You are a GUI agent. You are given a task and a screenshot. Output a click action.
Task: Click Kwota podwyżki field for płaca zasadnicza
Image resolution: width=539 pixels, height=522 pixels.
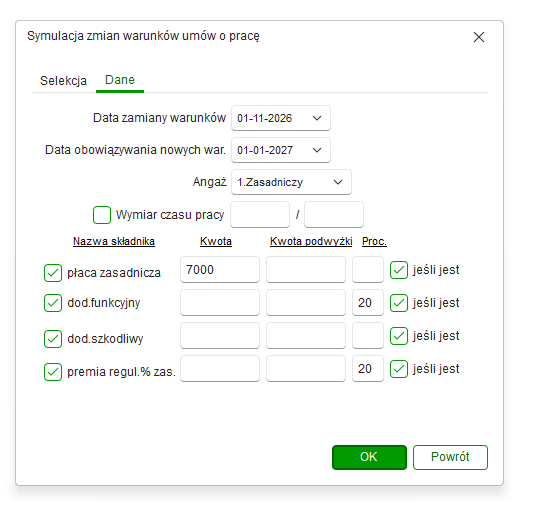tap(306, 270)
